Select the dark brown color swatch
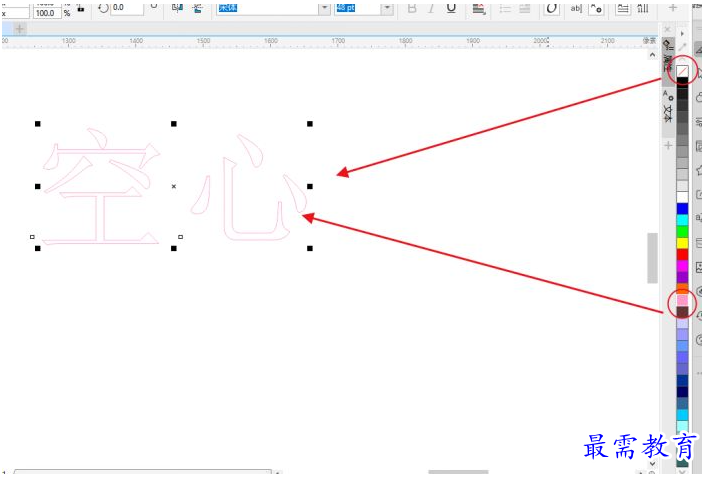The image size is (705, 478). (683, 312)
